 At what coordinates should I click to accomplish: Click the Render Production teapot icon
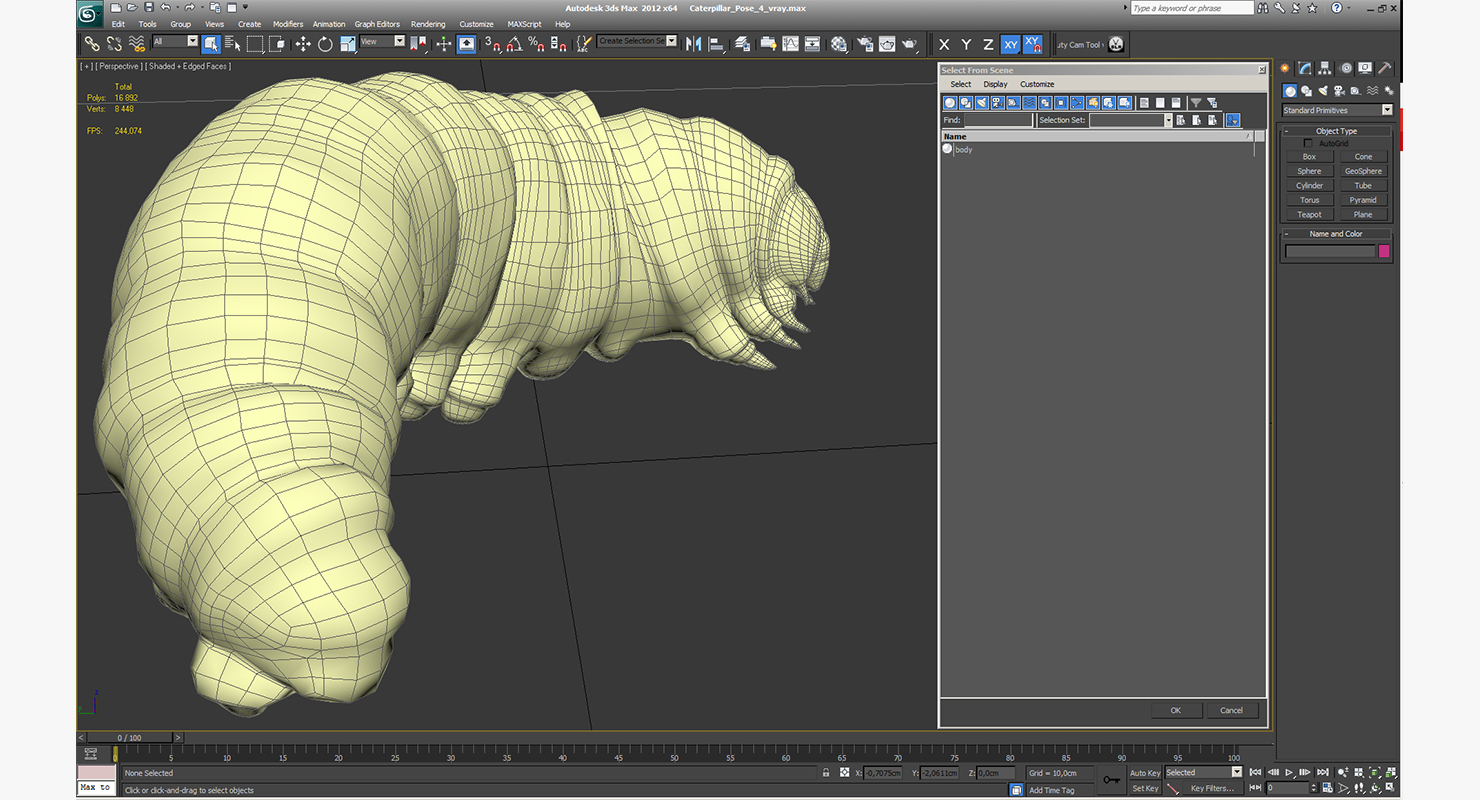909,44
